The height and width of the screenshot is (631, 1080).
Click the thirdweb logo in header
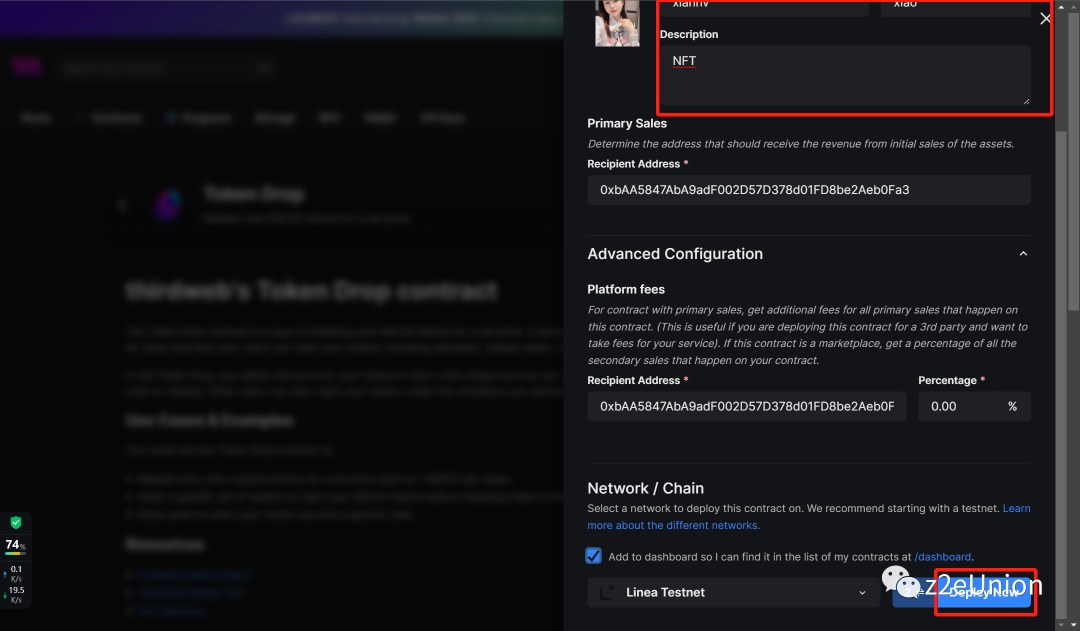tap(25, 68)
